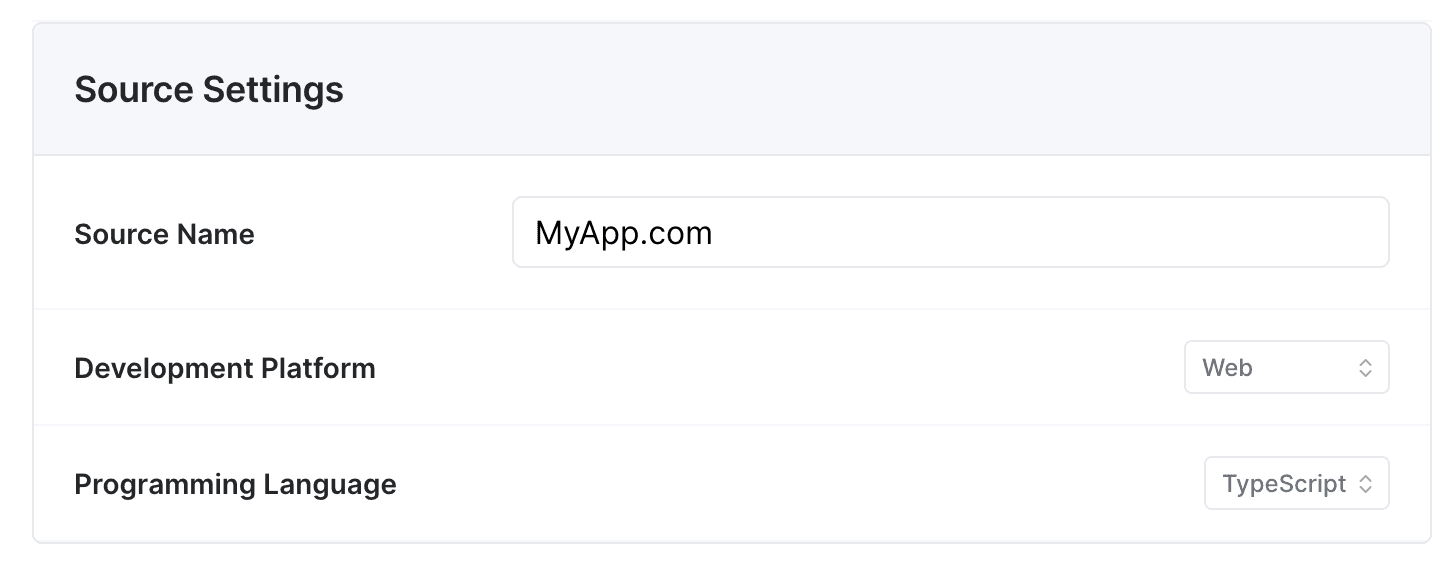Expand the platform selector showing Web
This screenshot has width=1456, height=570.
1286,367
